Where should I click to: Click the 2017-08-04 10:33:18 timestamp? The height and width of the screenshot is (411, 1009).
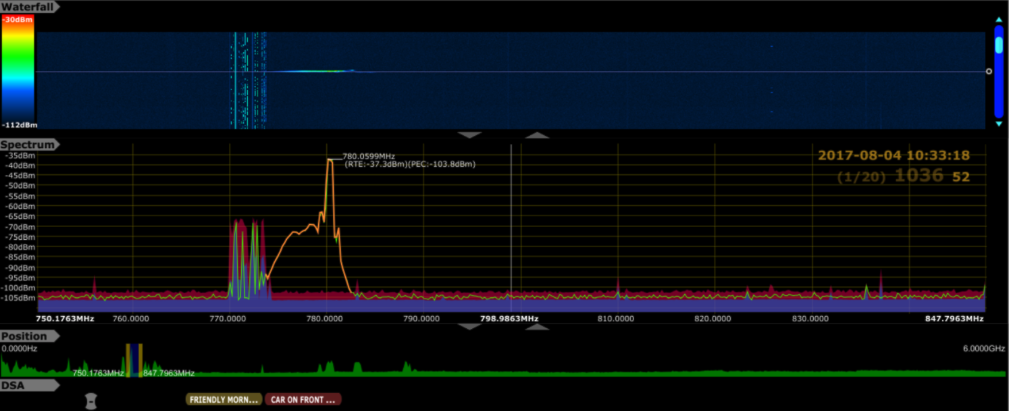pyautogui.click(x=893, y=155)
